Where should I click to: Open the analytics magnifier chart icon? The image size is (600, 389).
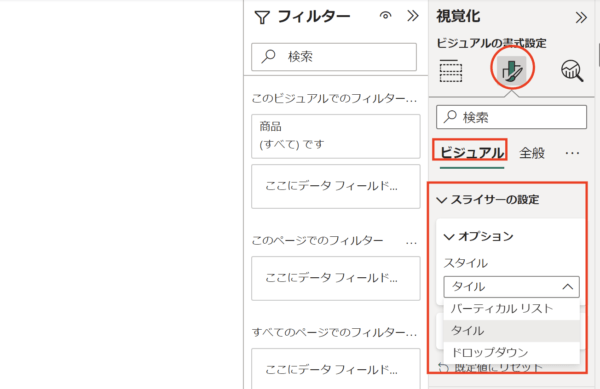click(572, 71)
